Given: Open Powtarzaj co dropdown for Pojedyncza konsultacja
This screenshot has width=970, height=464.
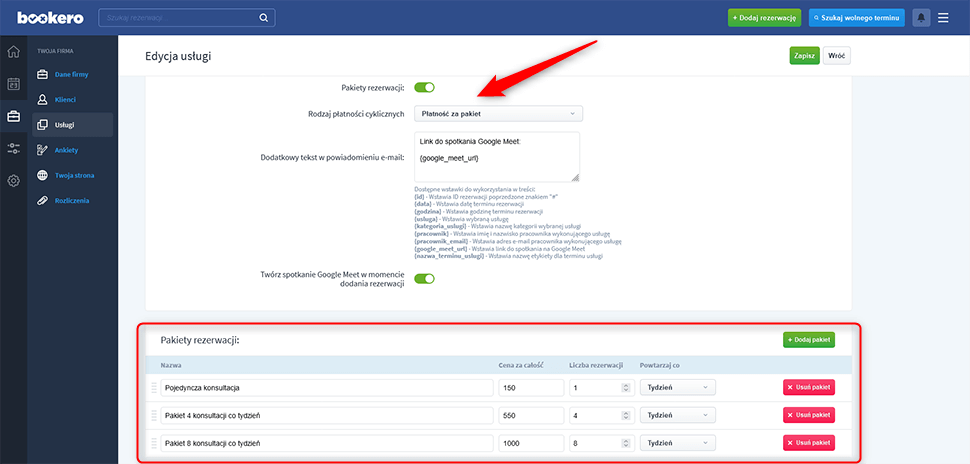Looking at the screenshot, I should click(x=678, y=387).
